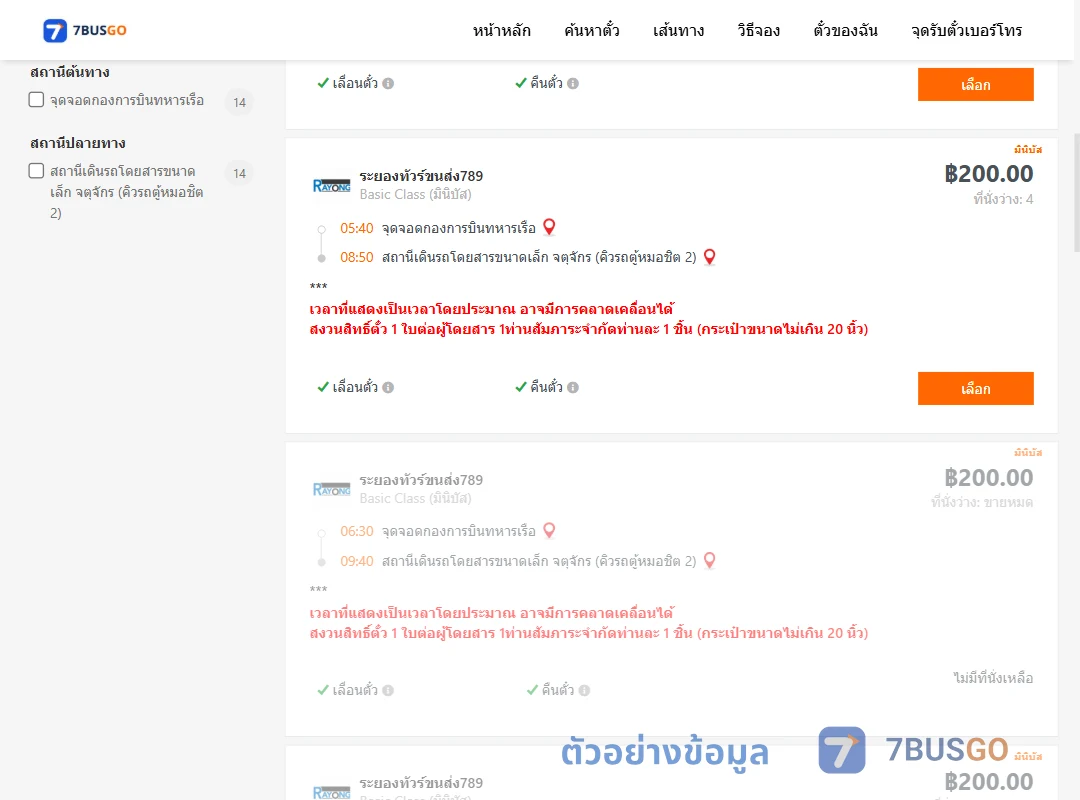Viewport: 1080px width, 800px height.
Task: Open the map pin for the 06:30 departure stop
Action: pos(549,531)
